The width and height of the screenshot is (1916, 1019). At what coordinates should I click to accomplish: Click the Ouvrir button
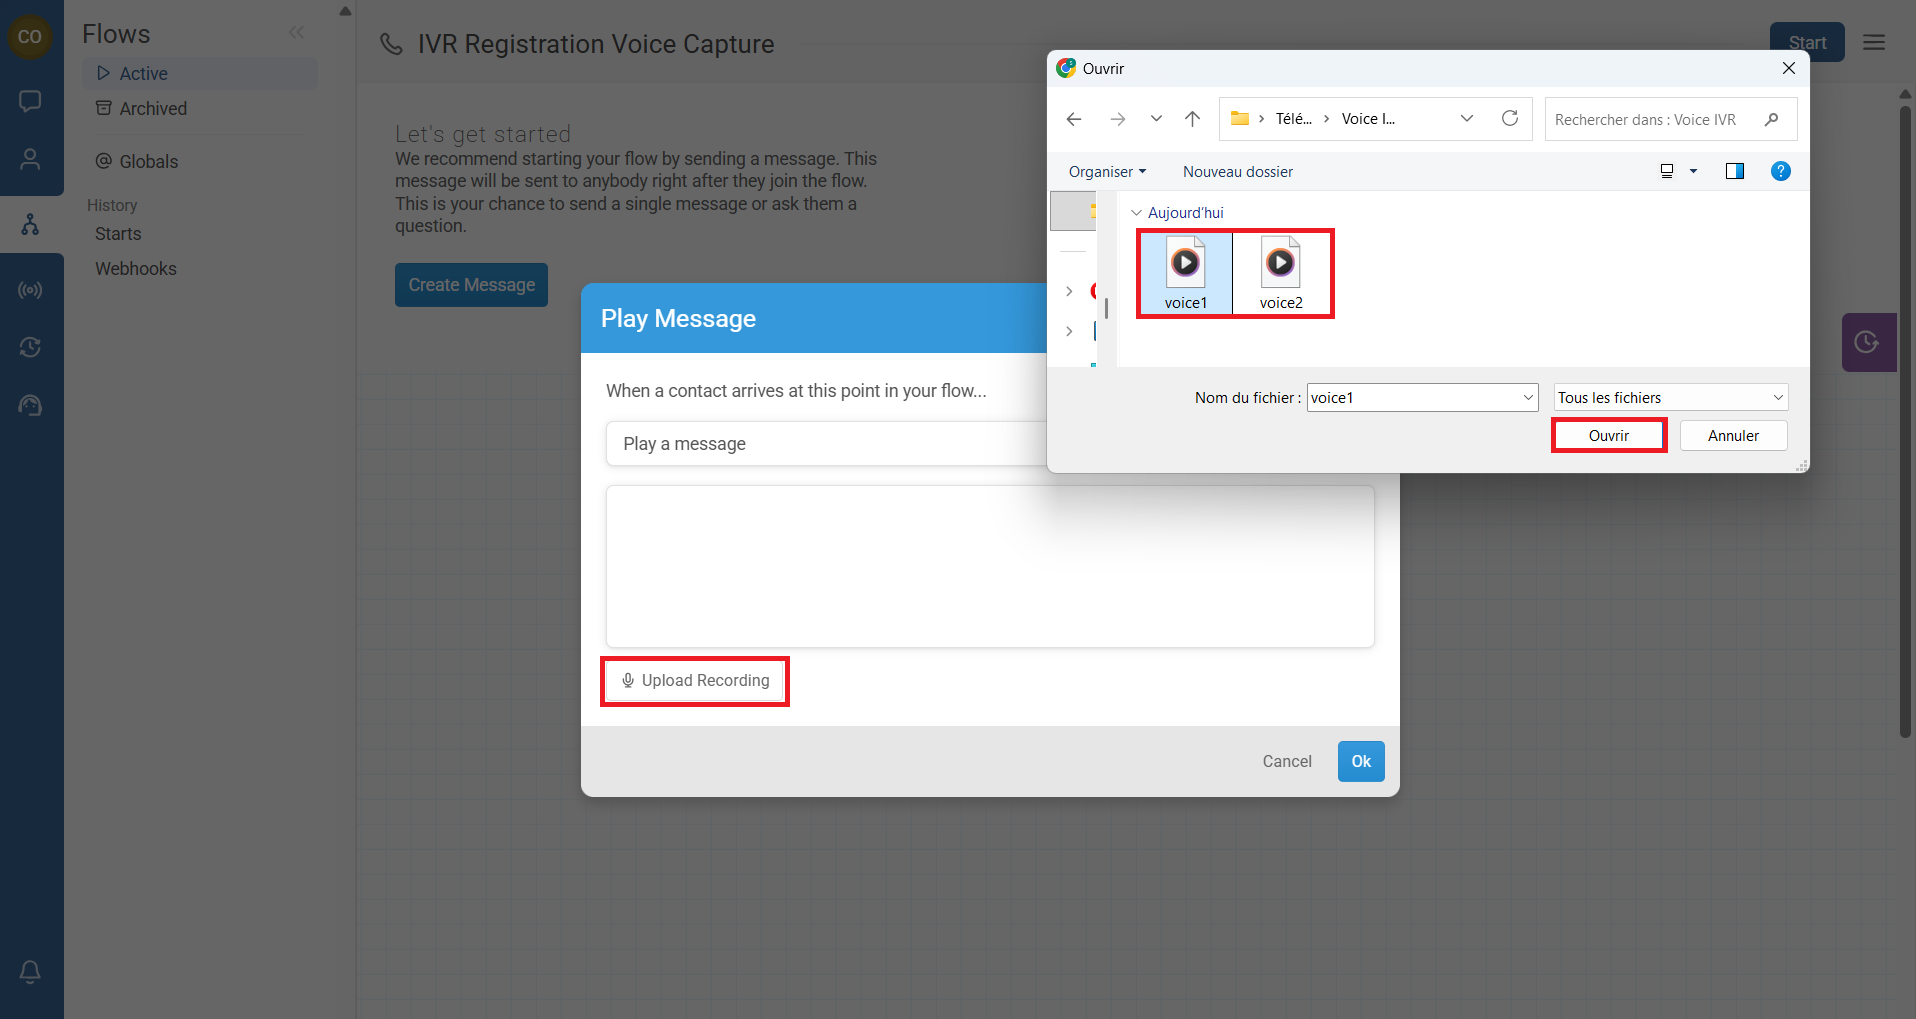click(x=1608, y=436)
